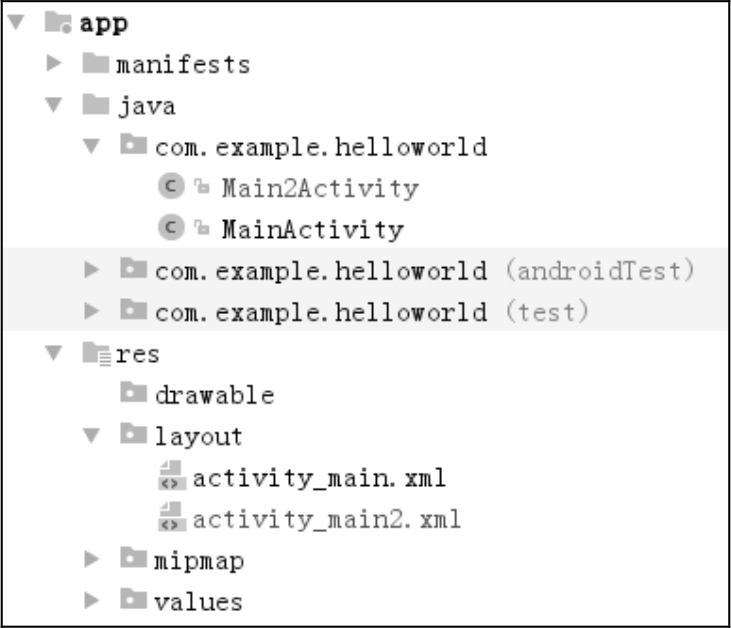The width and height of the screenshot is (731, 628).
Task: Click the drawable folder icon
Action: click(134, 395)
